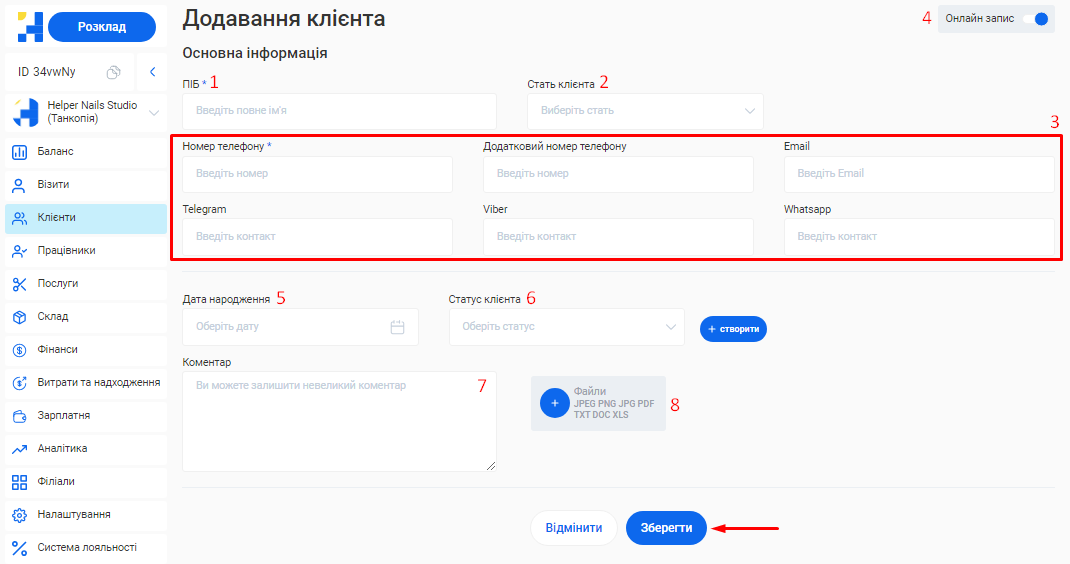Click the Зарплатня wallet icon

19,416
